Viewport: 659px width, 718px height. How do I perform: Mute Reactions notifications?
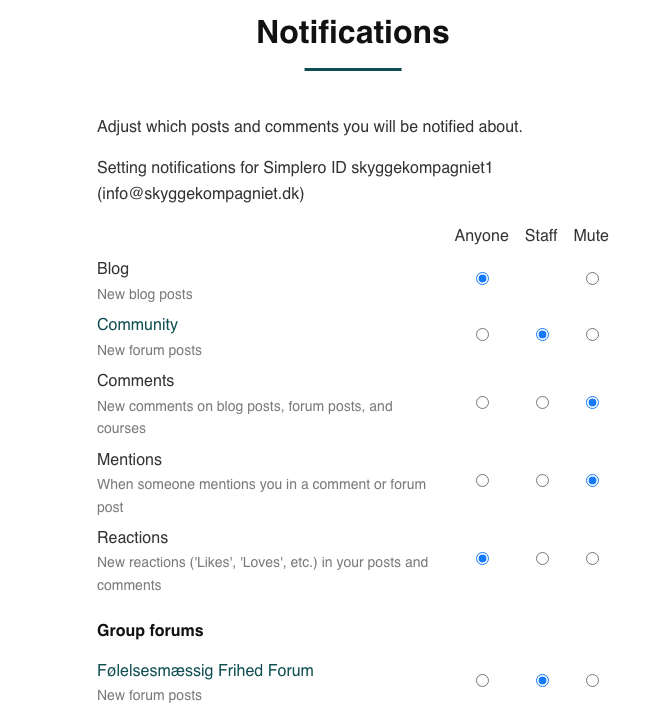(x=592, y=559)
